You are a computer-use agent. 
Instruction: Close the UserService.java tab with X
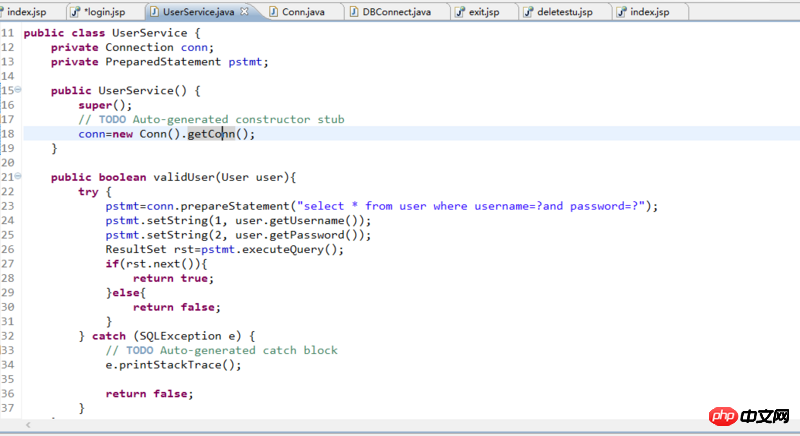(246, 11)
